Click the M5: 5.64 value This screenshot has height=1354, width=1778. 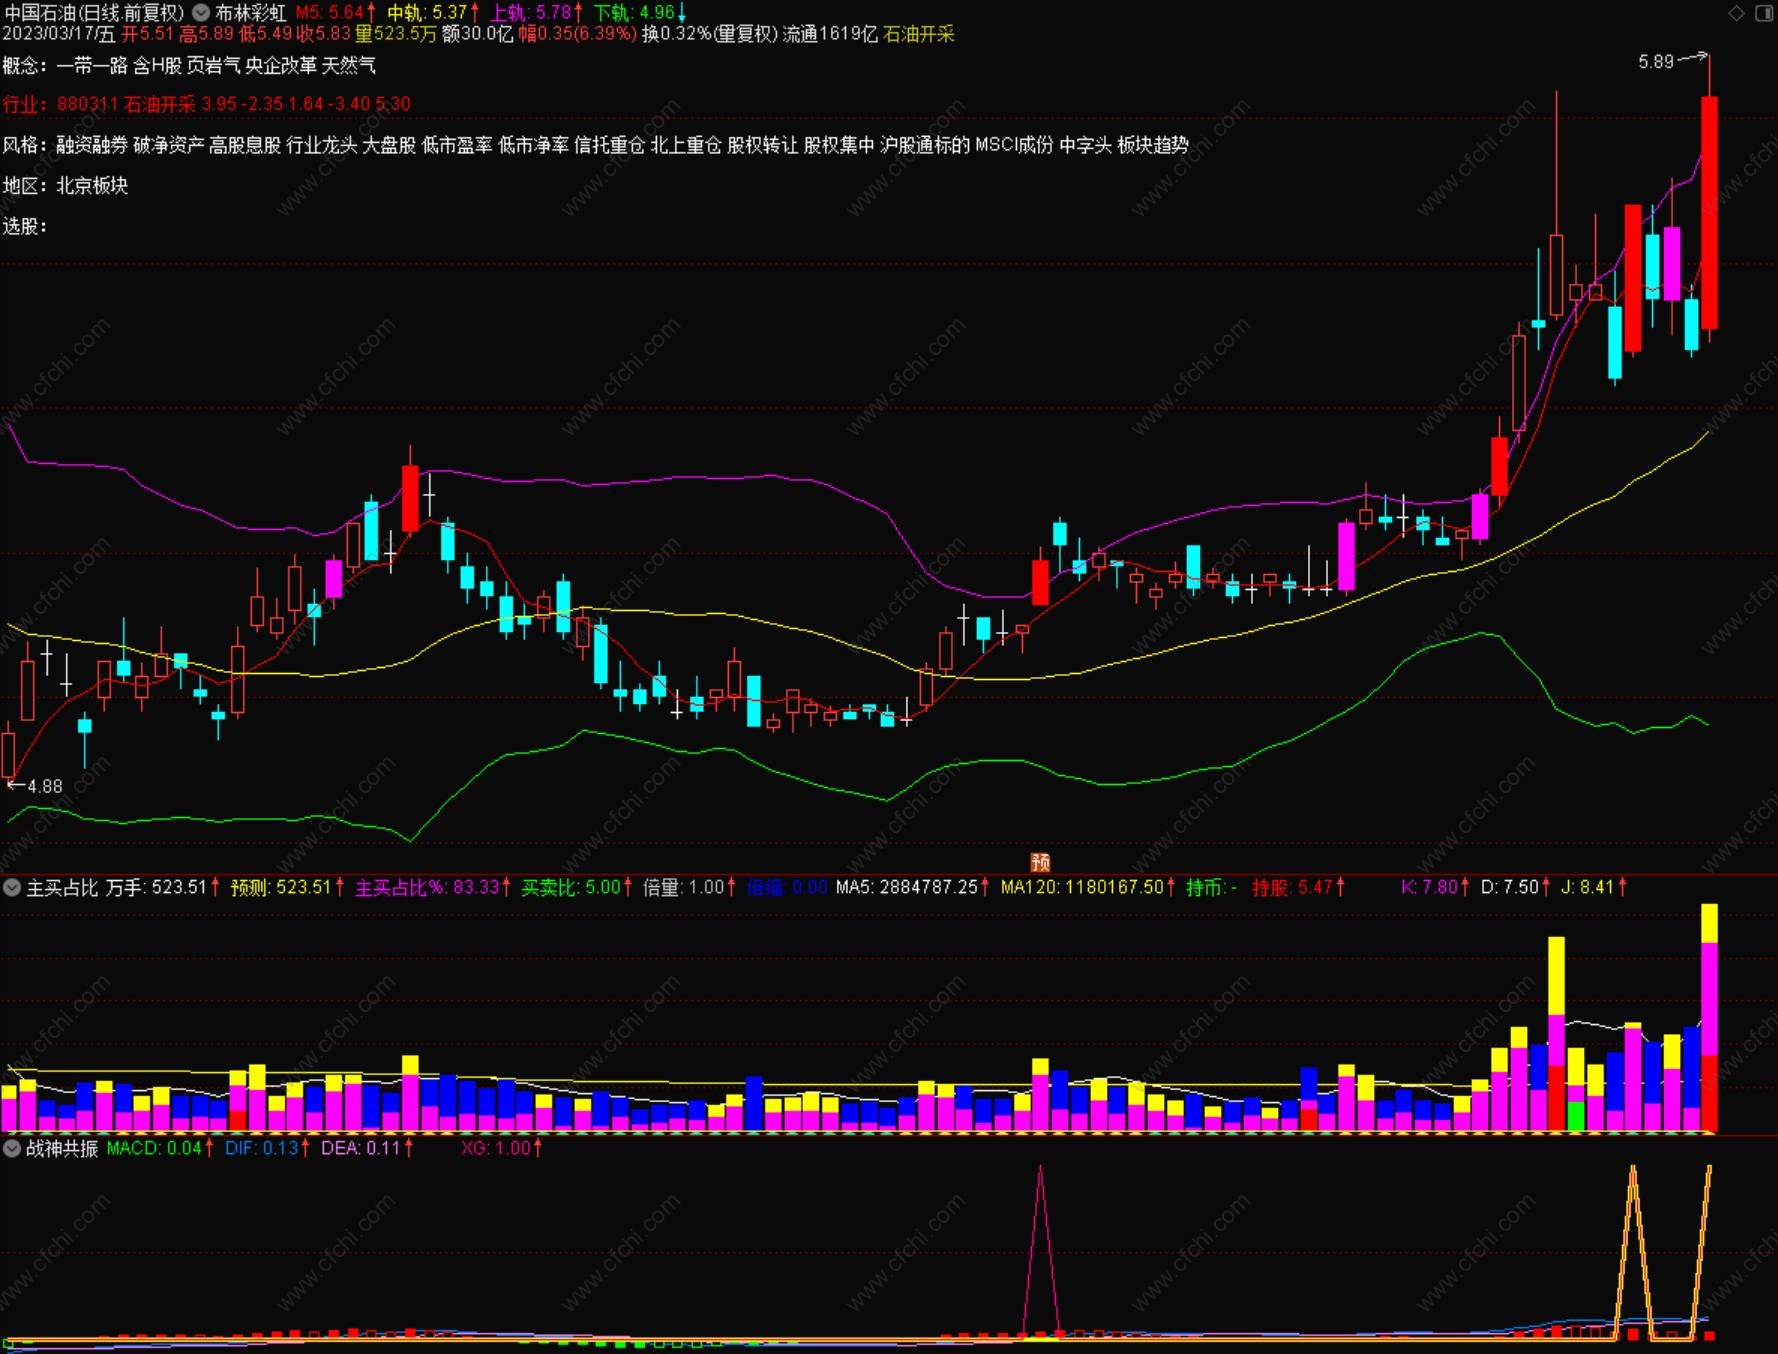[336, 13]
